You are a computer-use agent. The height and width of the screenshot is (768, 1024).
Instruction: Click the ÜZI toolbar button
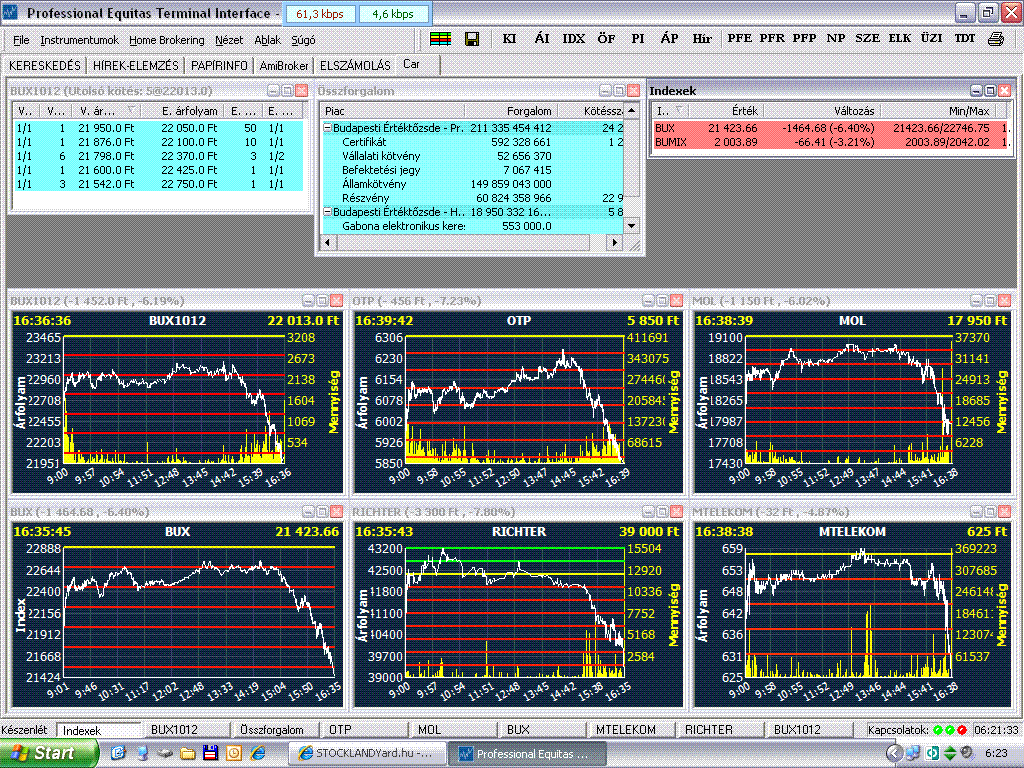click(x=931, y=39)
